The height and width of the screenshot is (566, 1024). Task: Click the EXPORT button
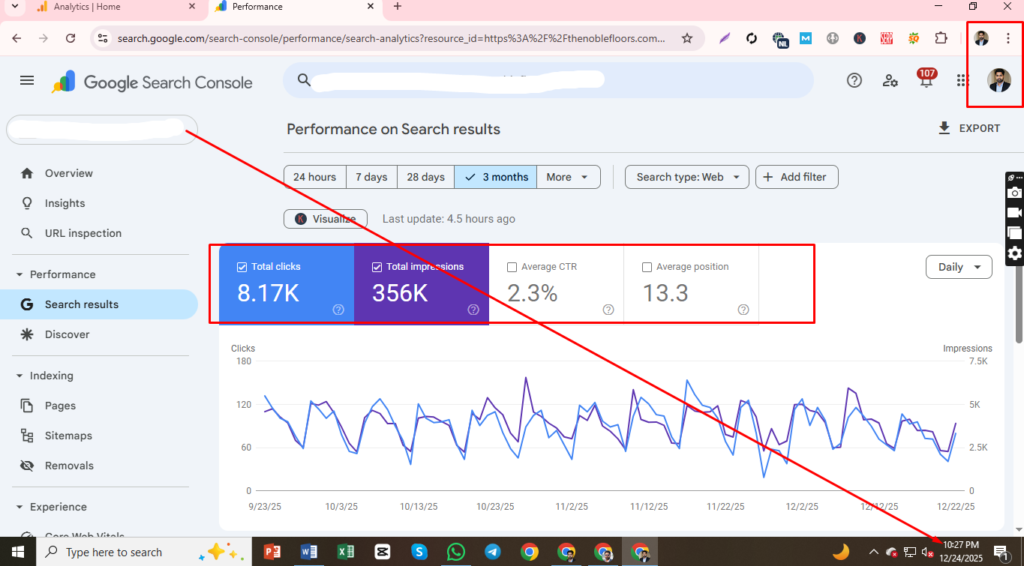coord(969,129)
